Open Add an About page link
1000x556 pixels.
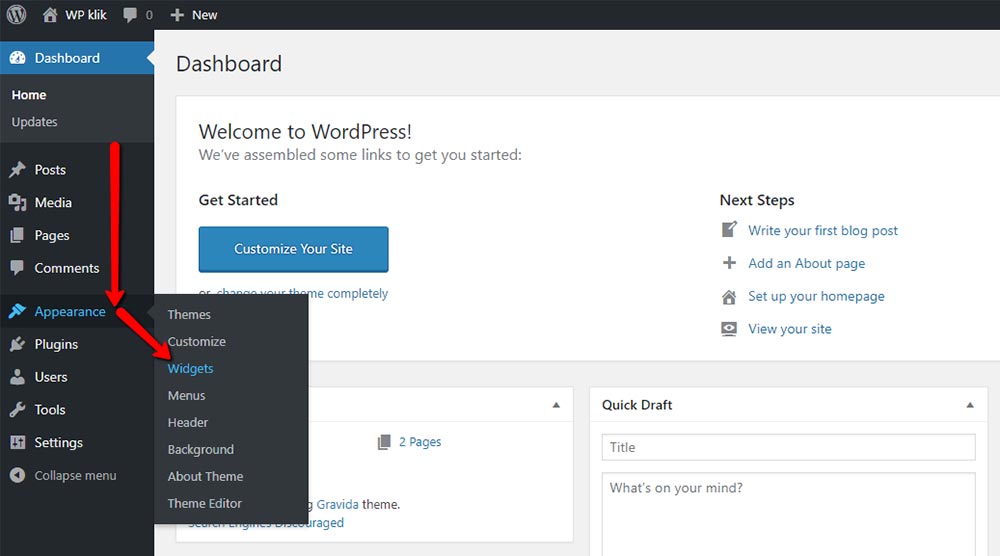point(807,263)
